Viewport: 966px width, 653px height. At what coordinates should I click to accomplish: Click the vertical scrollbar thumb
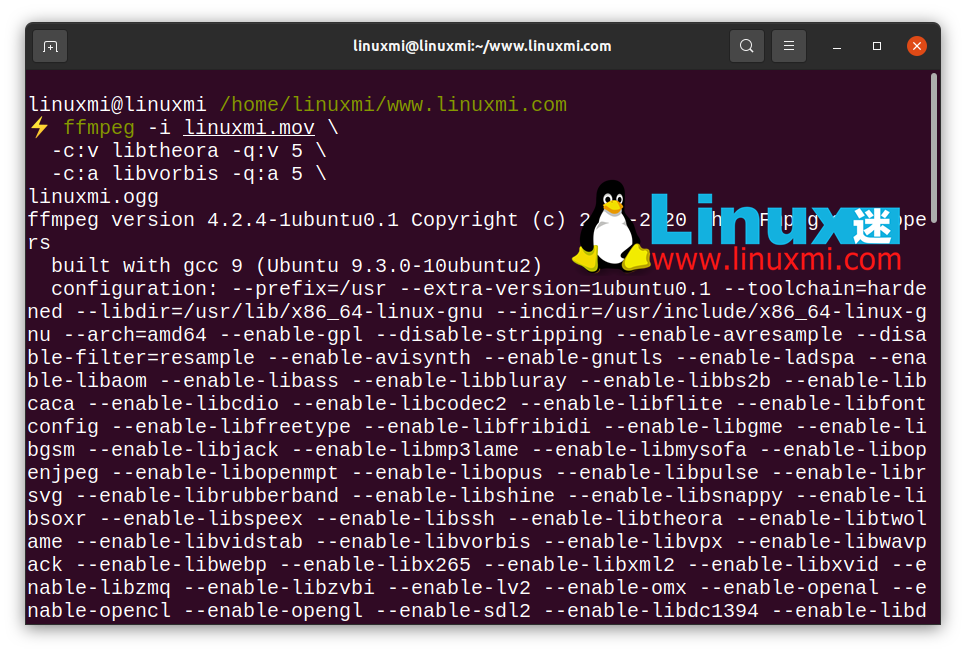point(935,148)
